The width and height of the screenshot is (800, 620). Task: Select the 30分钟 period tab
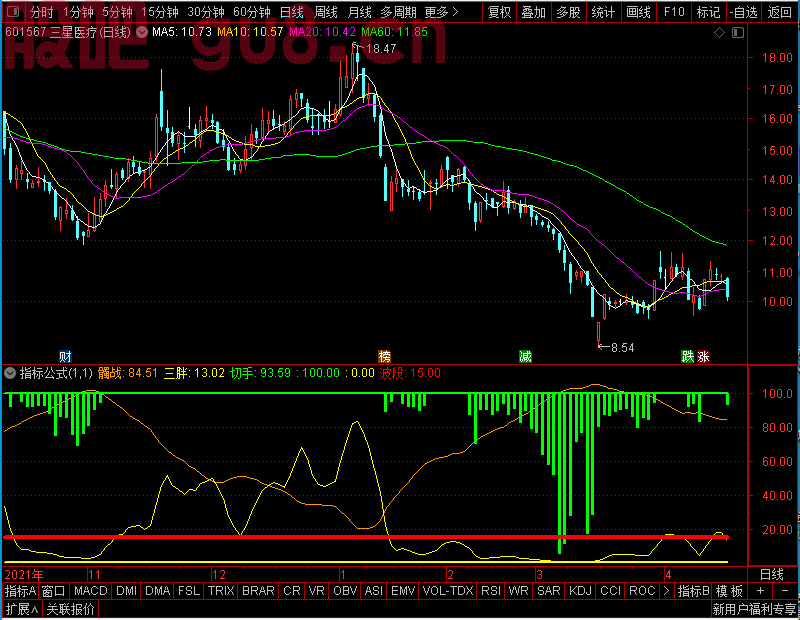[206, 12]
